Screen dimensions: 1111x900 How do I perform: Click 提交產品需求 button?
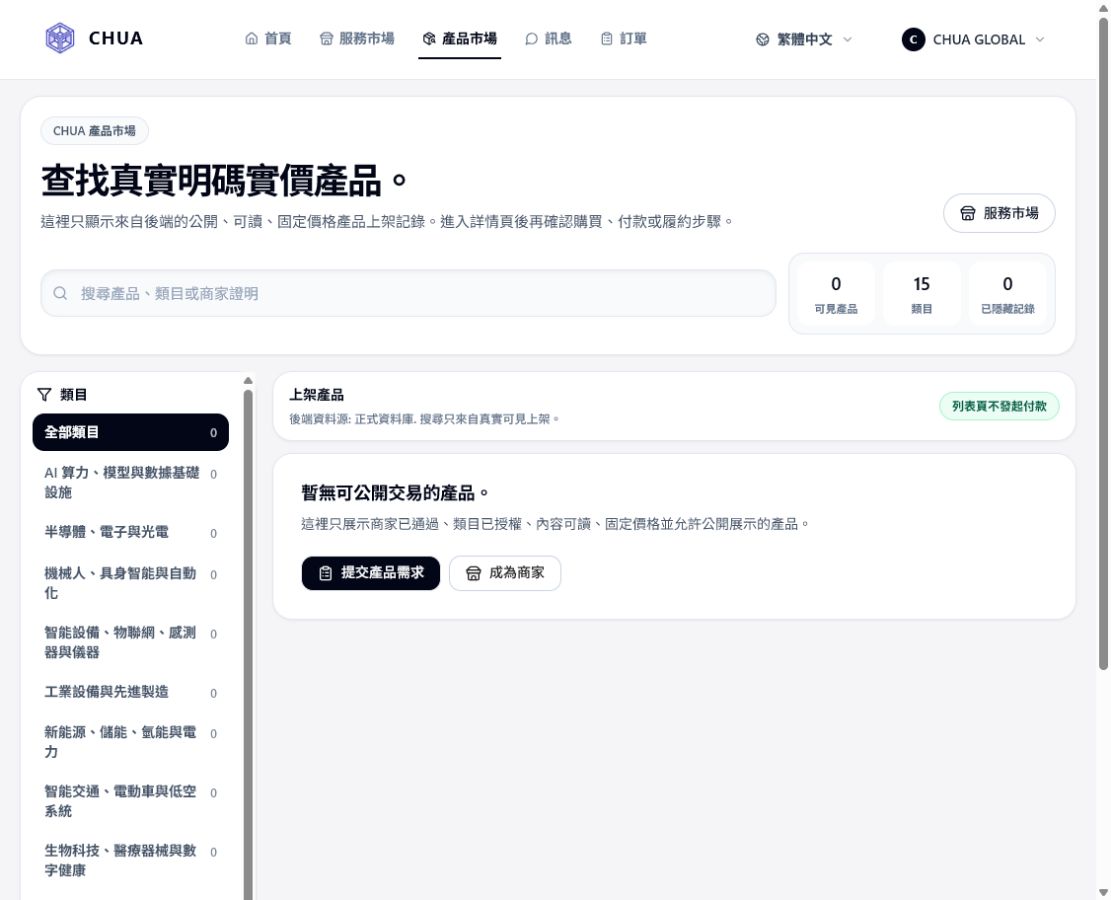pos(371,573)
